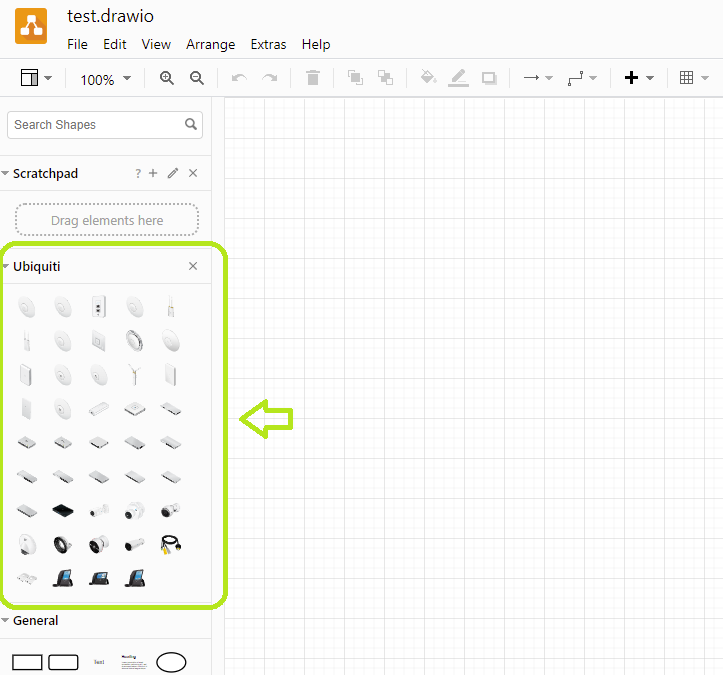The height and width of the screenshot is (675, 723).
Task: Toggle the Shadow icon in toolbar
Action: [489, 78]
